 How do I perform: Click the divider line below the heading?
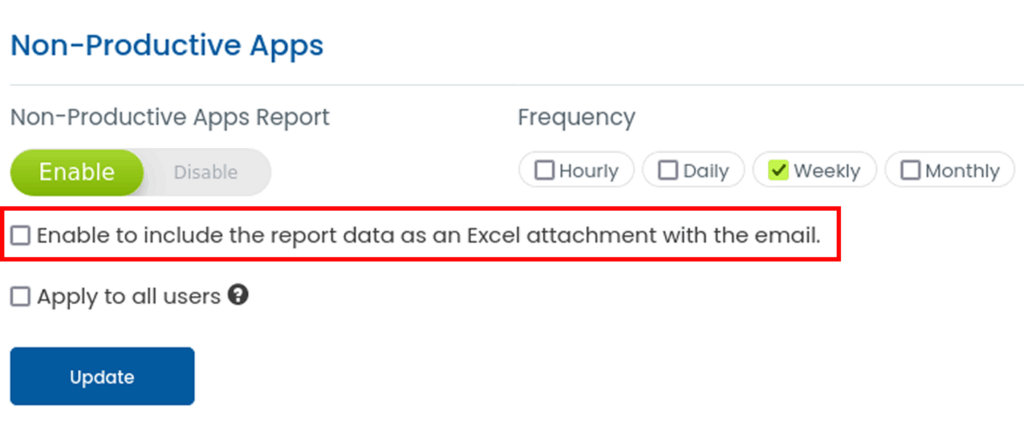pos(512,85)
